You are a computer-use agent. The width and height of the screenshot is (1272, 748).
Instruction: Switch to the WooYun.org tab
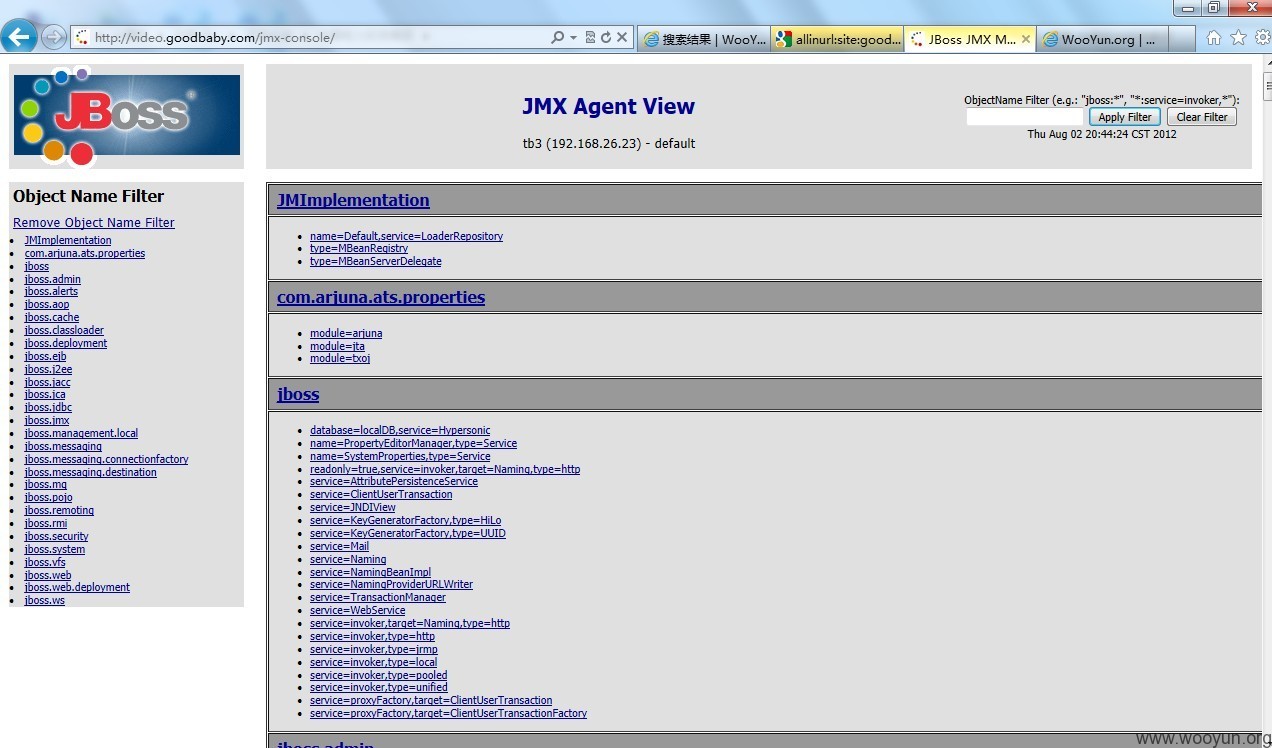click(1102, 39)
